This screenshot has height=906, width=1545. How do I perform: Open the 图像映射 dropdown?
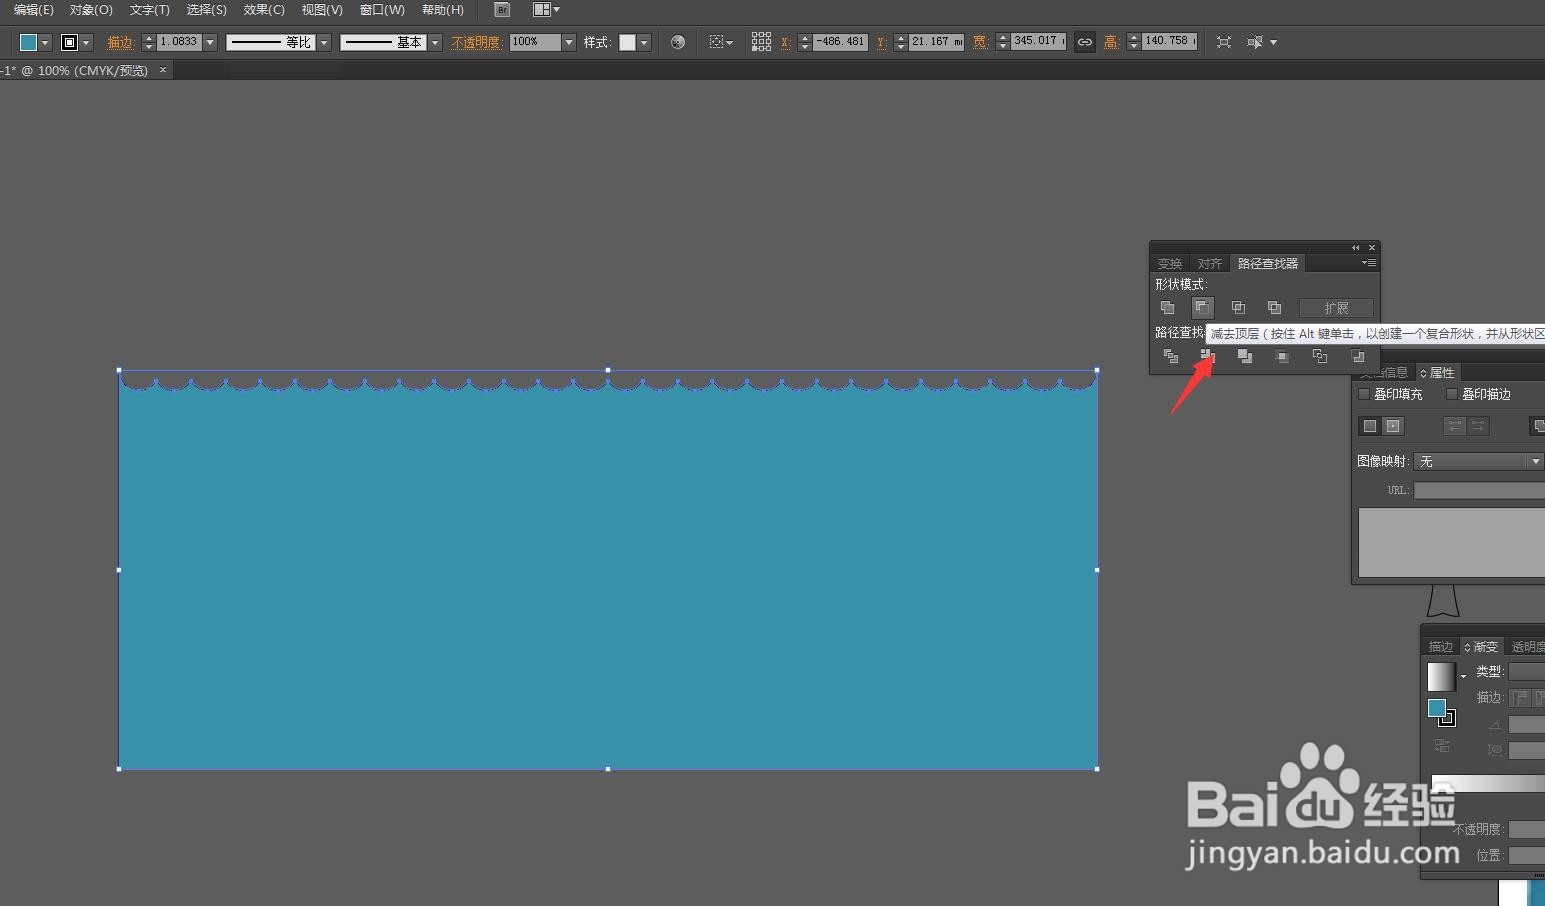point(1478,461)
